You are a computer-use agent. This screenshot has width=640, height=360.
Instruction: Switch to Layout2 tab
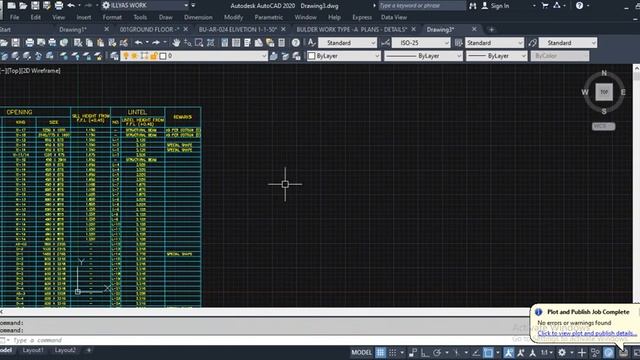[65, 350]
